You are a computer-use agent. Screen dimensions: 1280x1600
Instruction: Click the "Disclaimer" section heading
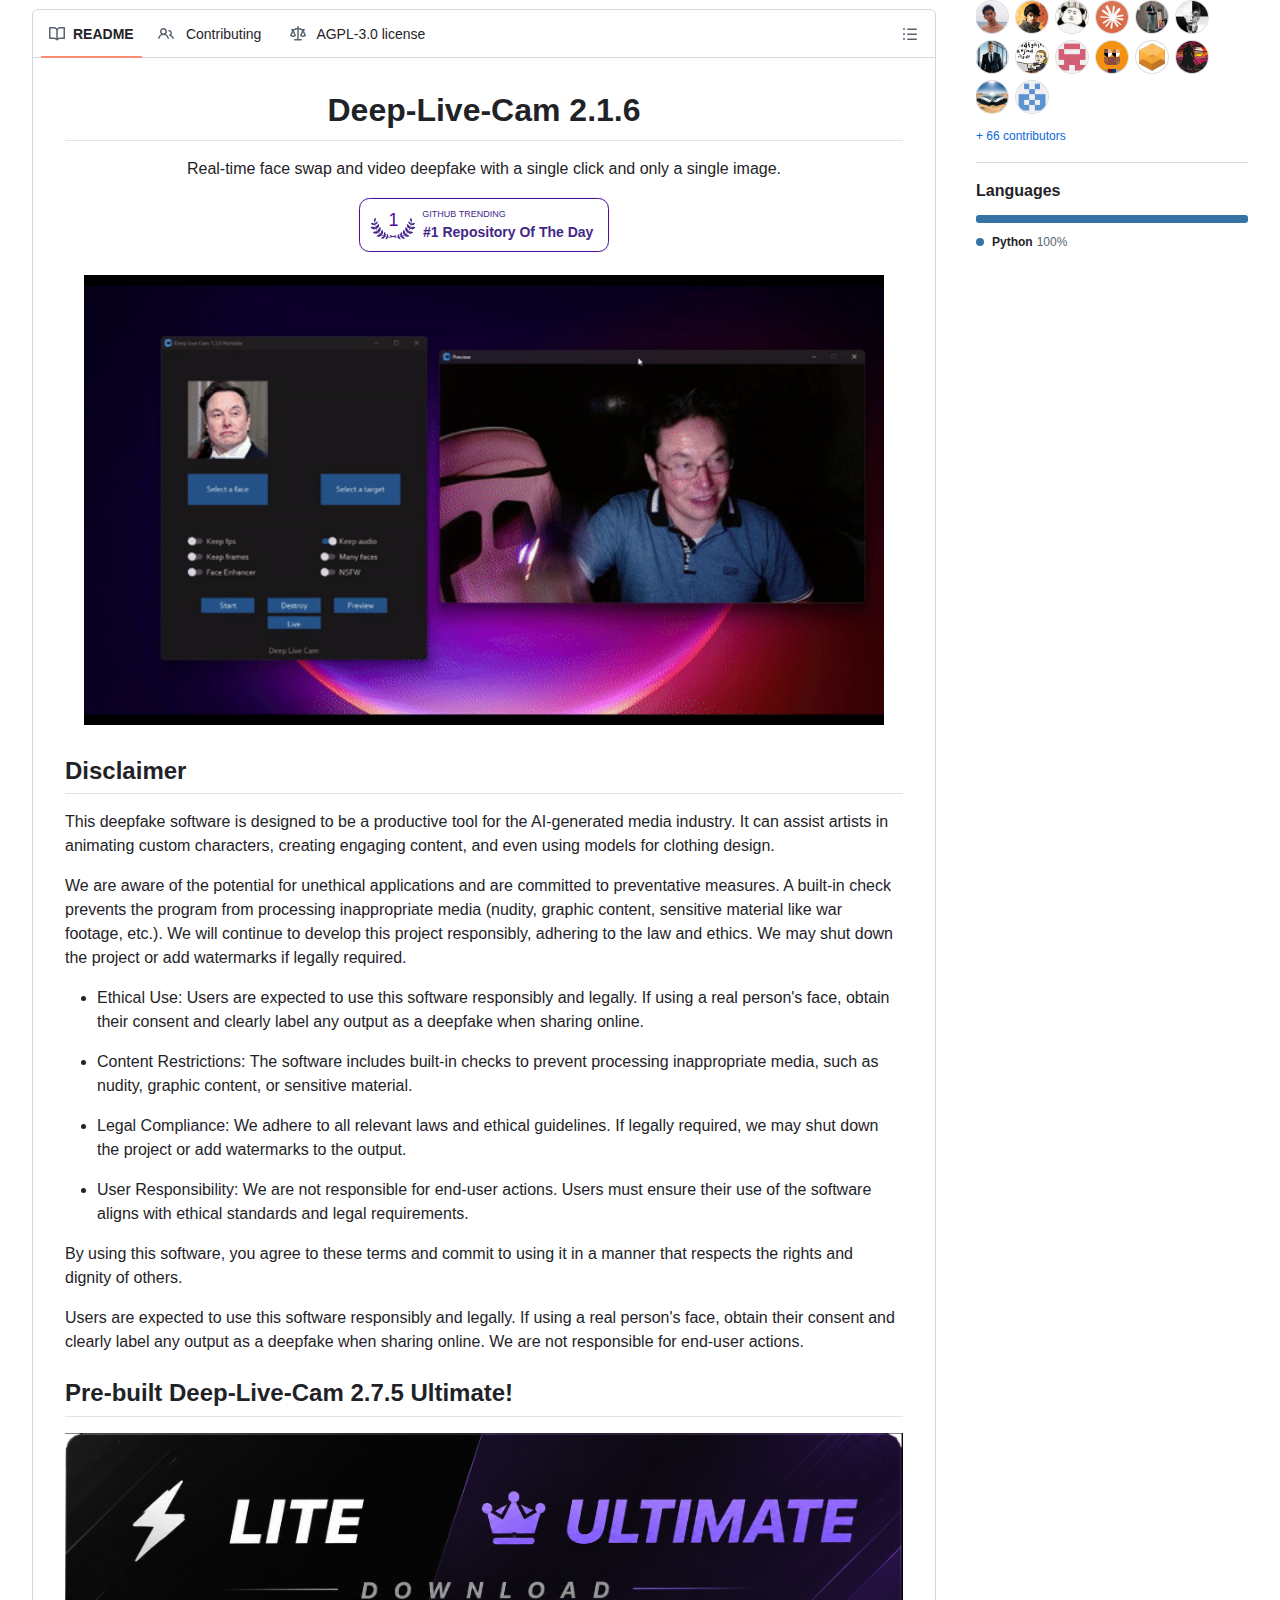[126, 771]
